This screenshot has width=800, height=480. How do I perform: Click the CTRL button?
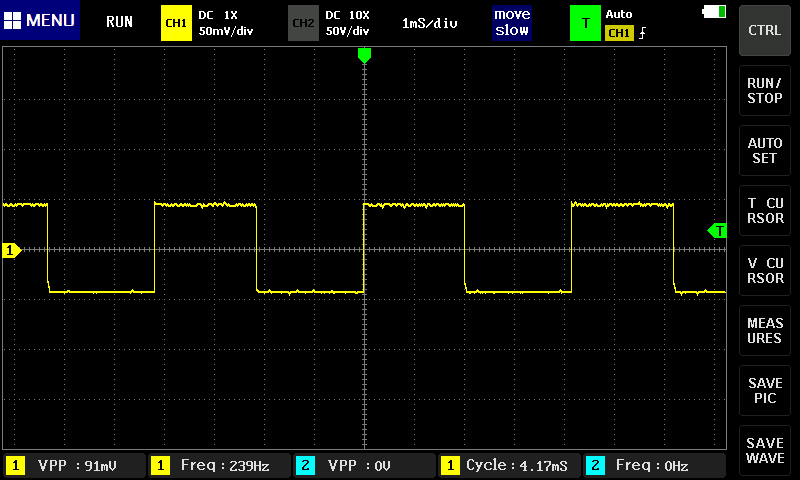click(x=764, y=31)
